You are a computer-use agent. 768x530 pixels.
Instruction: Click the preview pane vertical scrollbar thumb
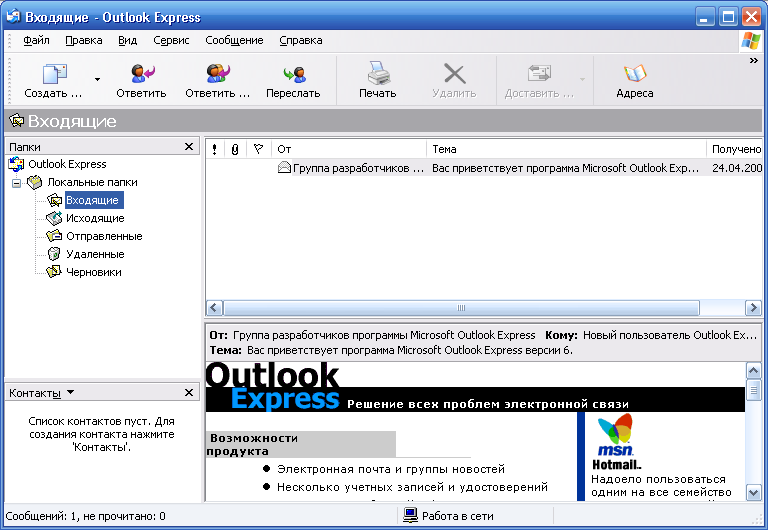coord(753,390)
